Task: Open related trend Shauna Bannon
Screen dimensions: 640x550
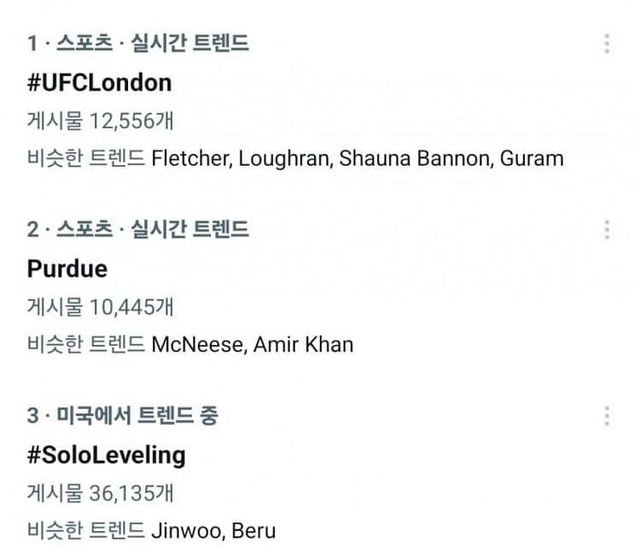Action: pos(414,158)
